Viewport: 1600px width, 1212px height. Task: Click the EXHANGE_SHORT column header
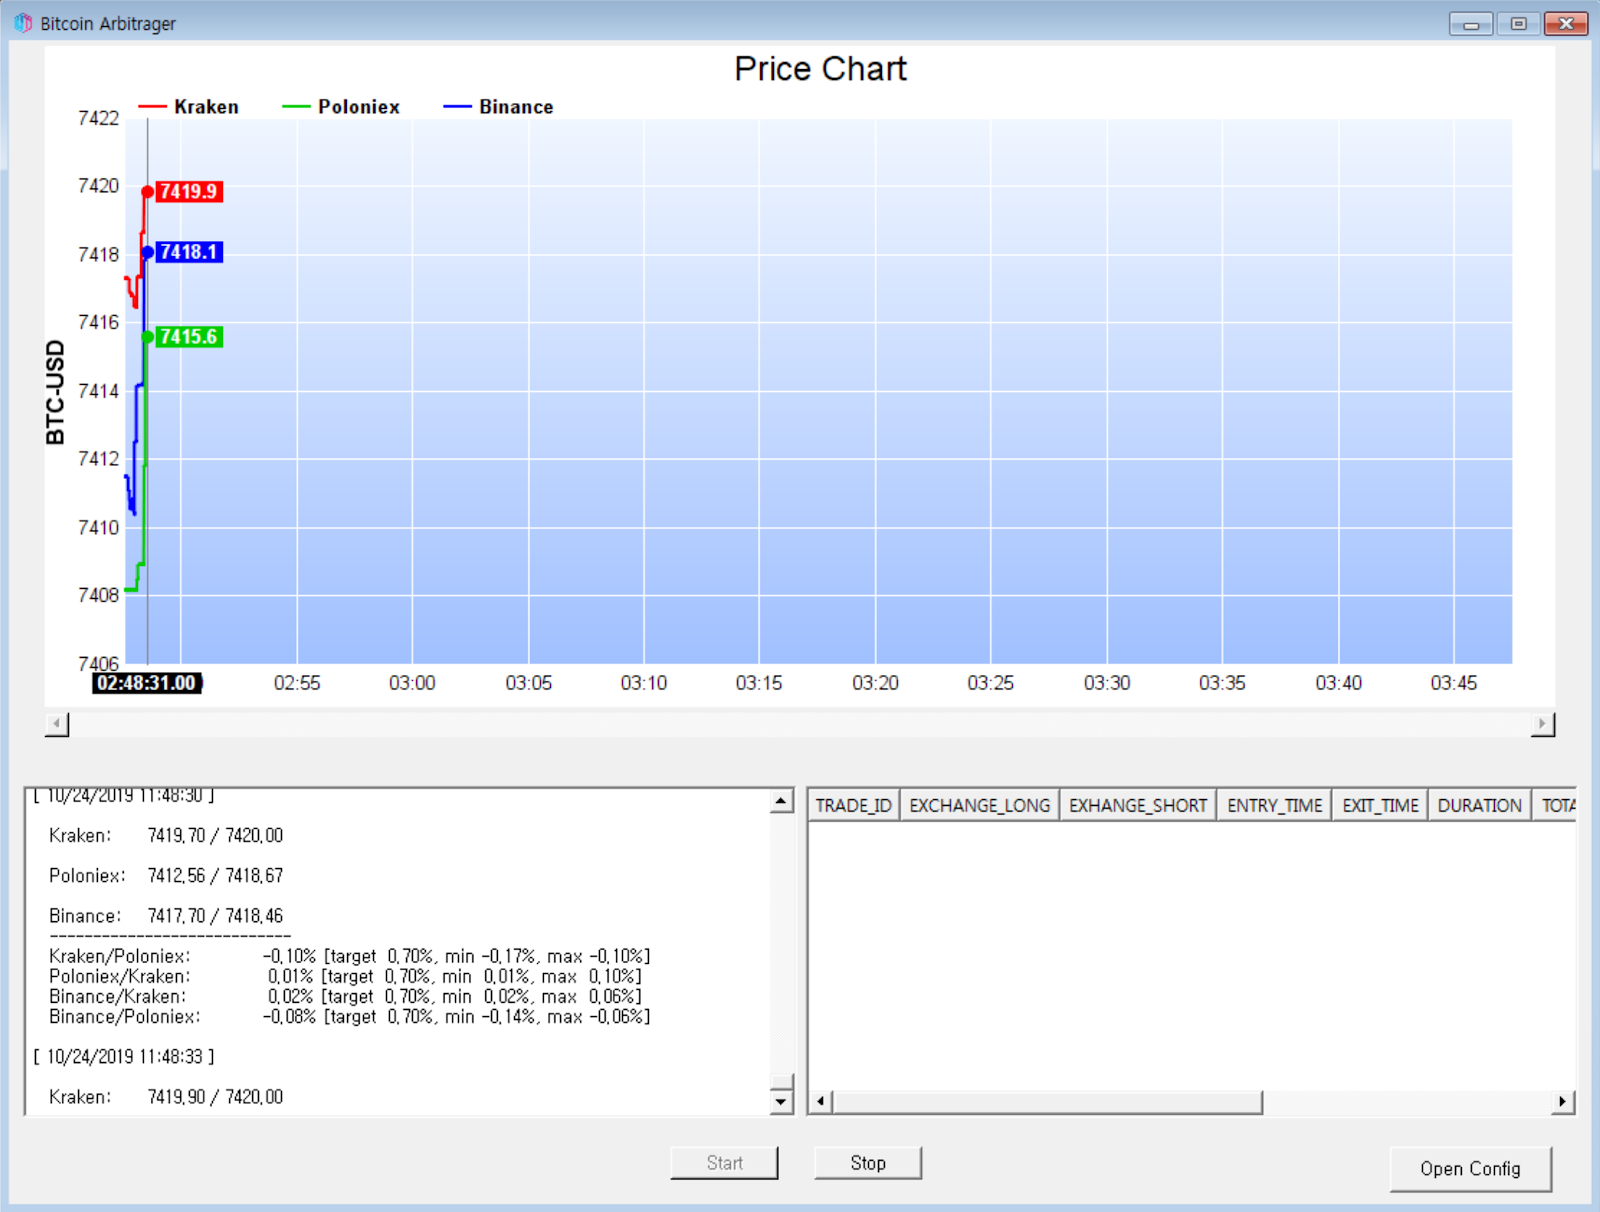1138,805
